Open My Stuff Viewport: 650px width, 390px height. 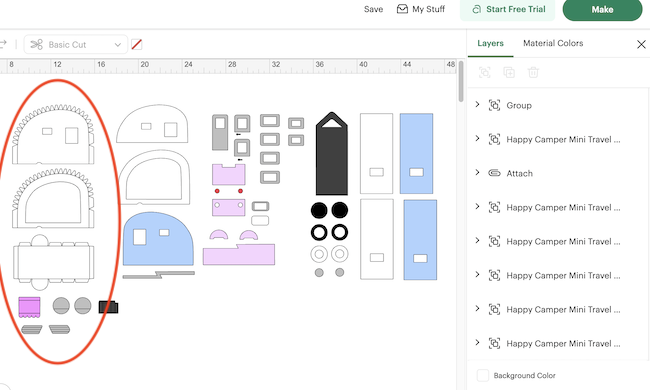click(420, 9)
